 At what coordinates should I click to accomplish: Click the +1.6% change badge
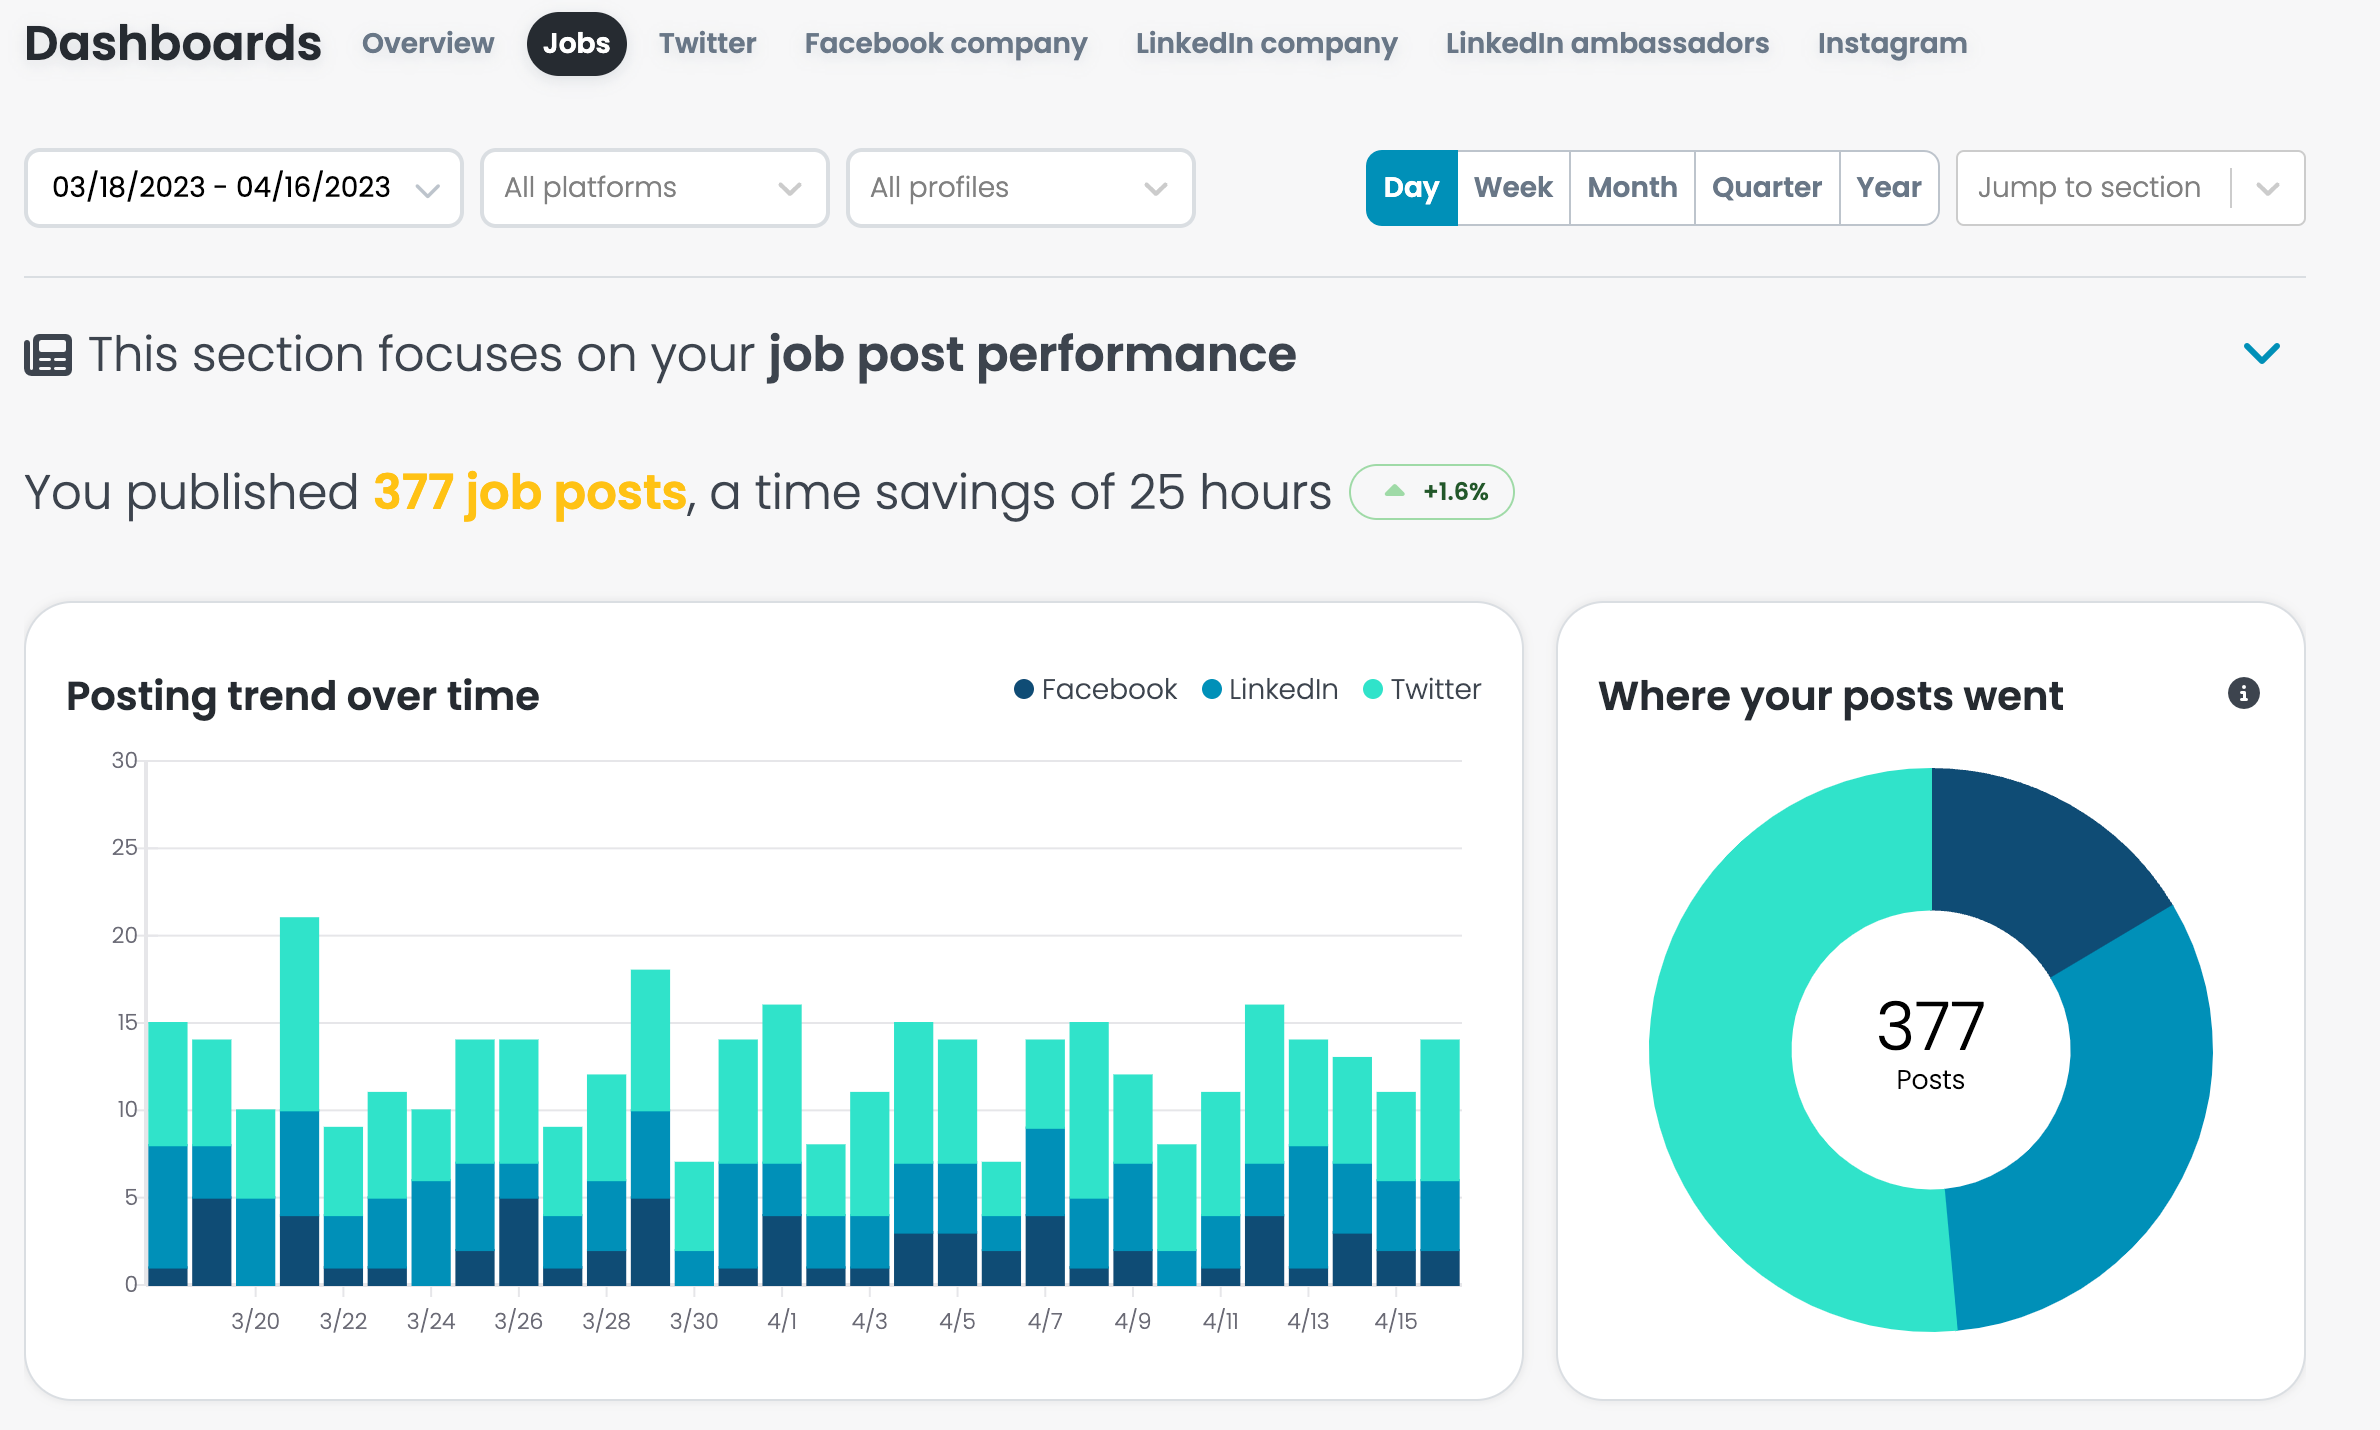[x=1432, y=492]
